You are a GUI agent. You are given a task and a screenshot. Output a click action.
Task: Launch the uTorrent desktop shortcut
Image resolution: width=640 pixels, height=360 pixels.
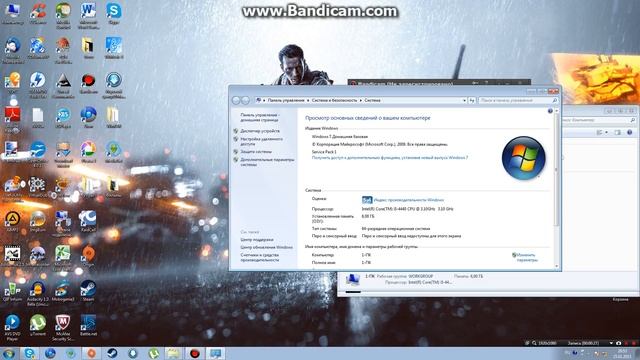[x=38, y=325]
